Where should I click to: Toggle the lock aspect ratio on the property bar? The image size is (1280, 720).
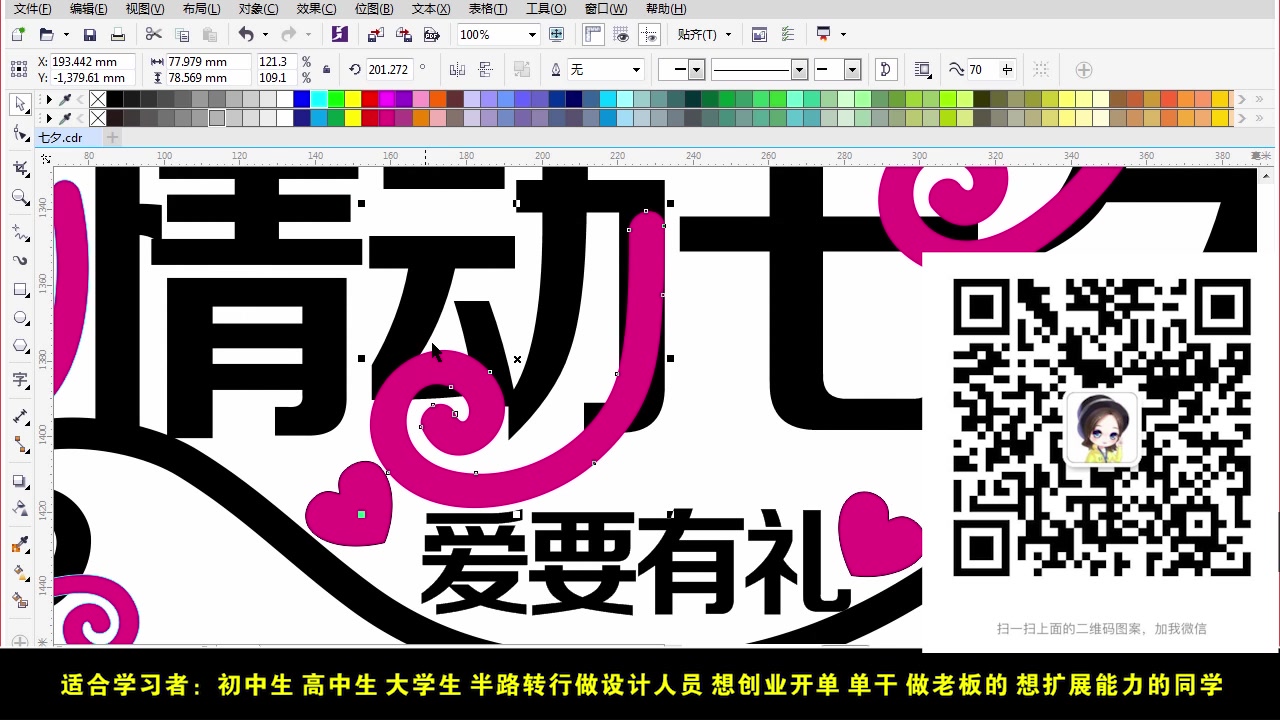pyautogui.click(x=326, y=69)
